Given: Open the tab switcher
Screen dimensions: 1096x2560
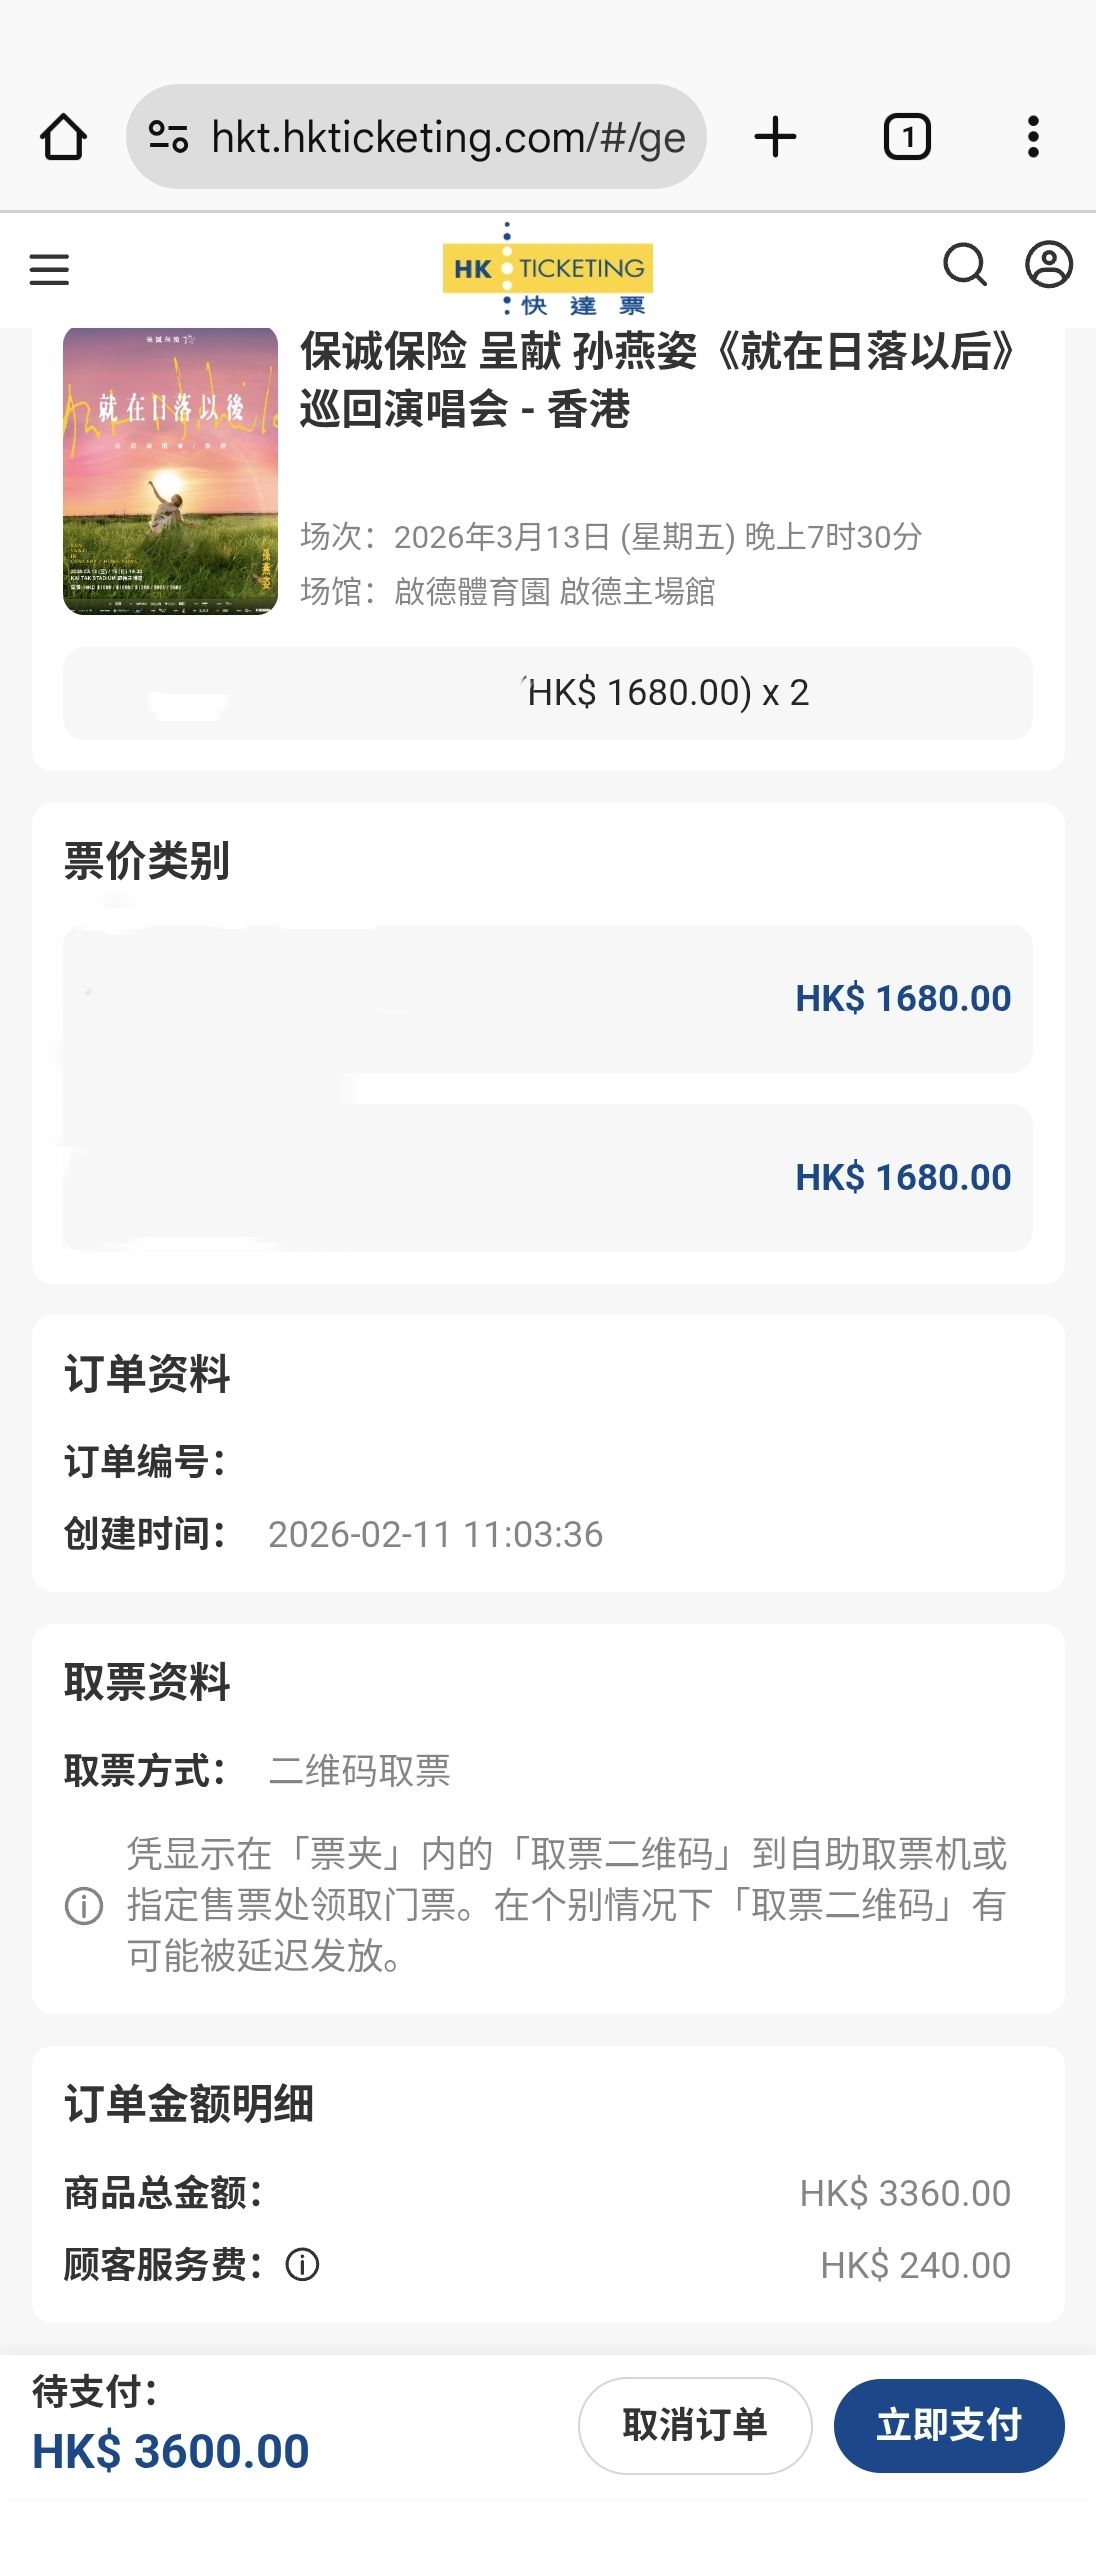Looking at the screenshot, I should point(907,137).
